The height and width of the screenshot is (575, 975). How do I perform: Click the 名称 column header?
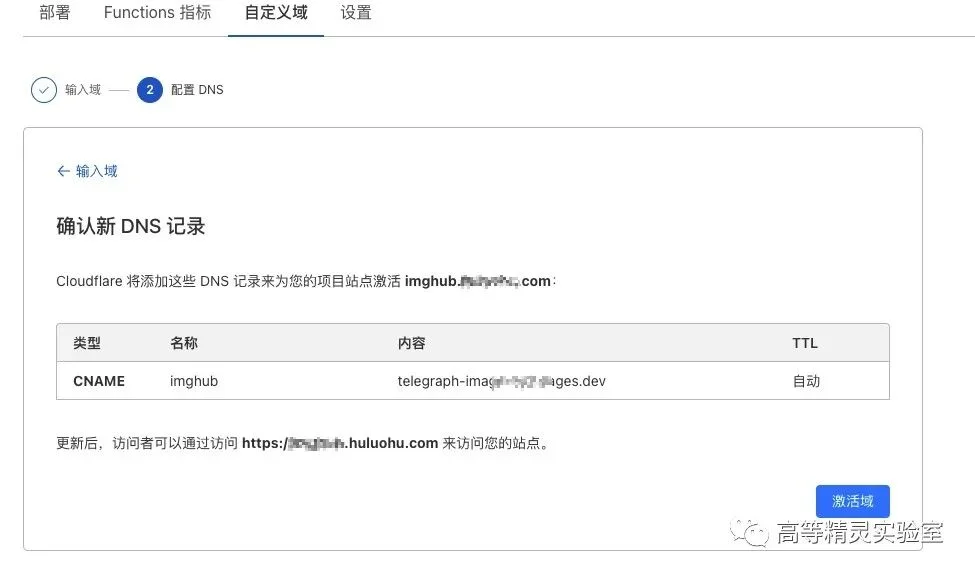tap(184, 343)
